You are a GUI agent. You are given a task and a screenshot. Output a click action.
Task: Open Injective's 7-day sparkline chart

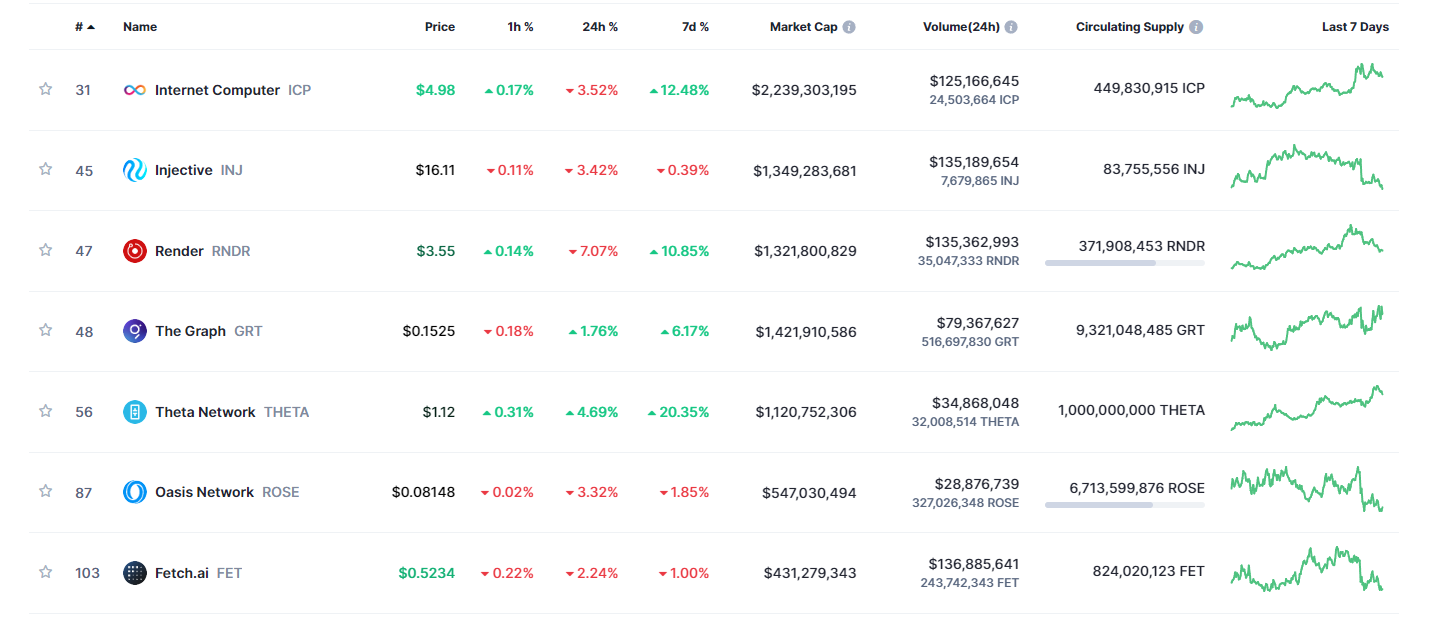point(1307,167)
